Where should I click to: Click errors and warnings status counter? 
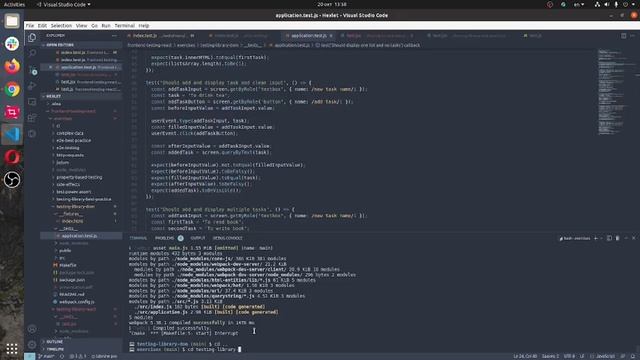(x=78, y=356)
